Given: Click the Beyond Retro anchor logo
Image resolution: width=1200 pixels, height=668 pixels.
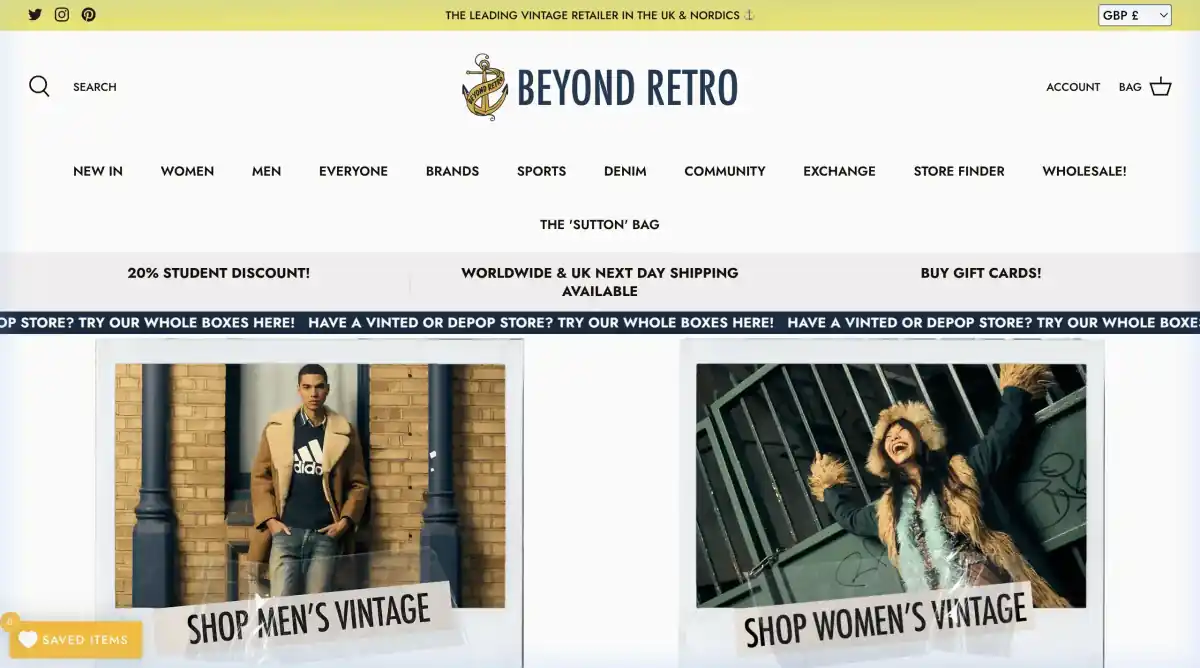Looking at the screenshot, I should coord(485,87).
